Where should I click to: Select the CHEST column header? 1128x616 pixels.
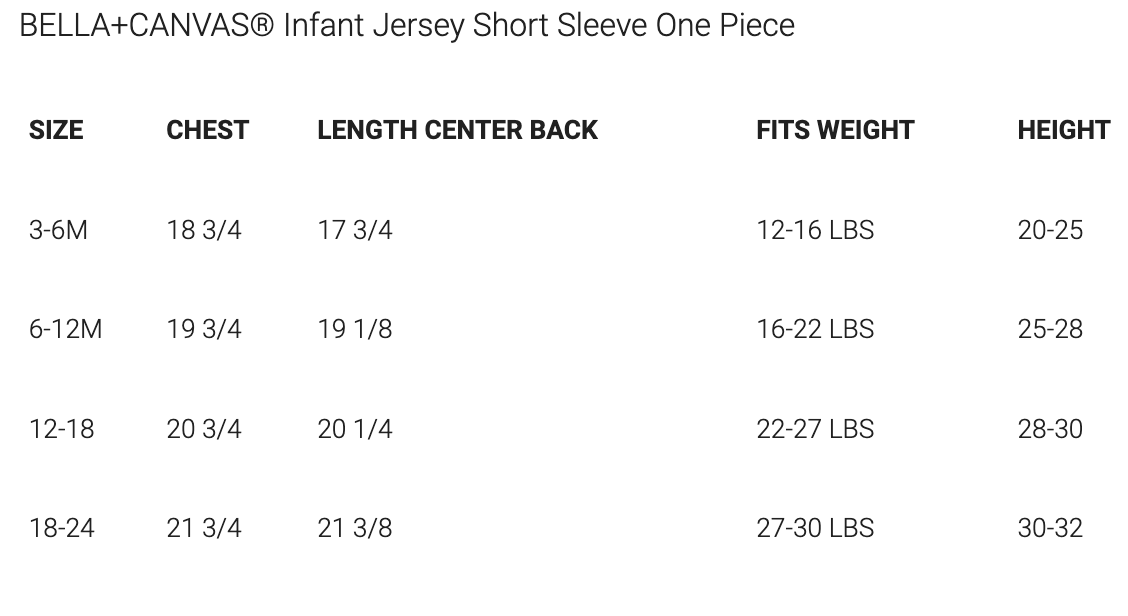click(207, 130)
